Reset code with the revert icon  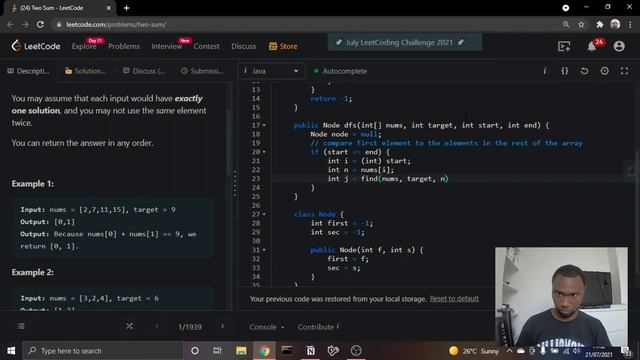[x=584, y=71]
